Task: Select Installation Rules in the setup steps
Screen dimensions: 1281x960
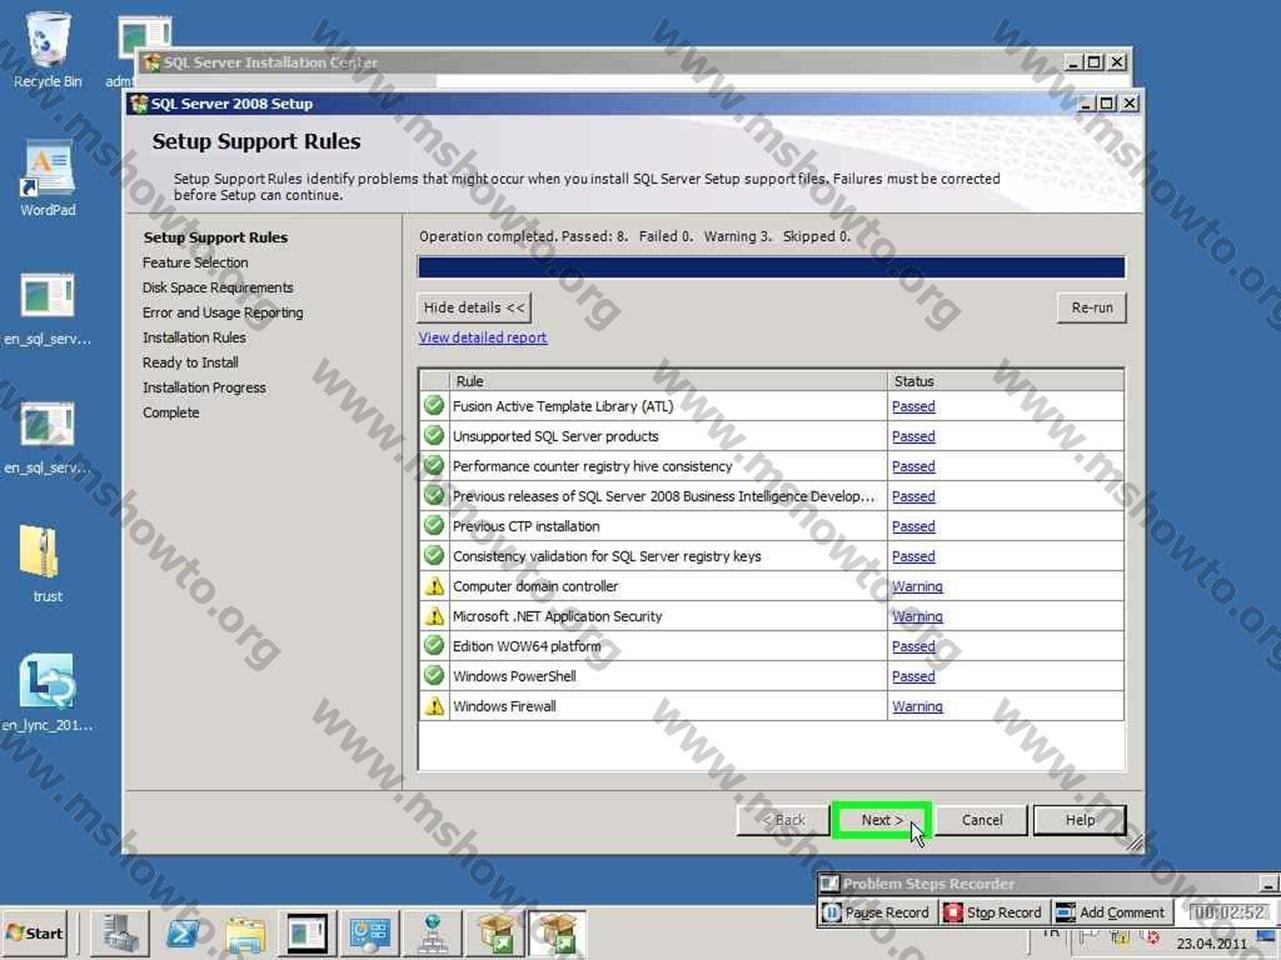Action: 194,338
